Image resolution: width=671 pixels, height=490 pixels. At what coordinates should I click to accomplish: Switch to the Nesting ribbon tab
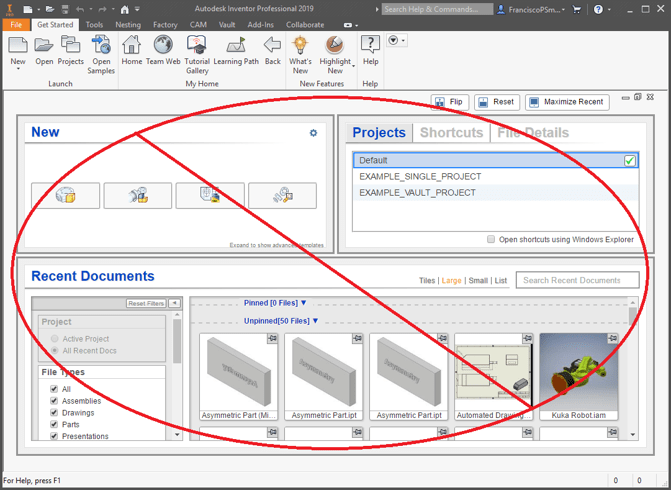point(128,25)
